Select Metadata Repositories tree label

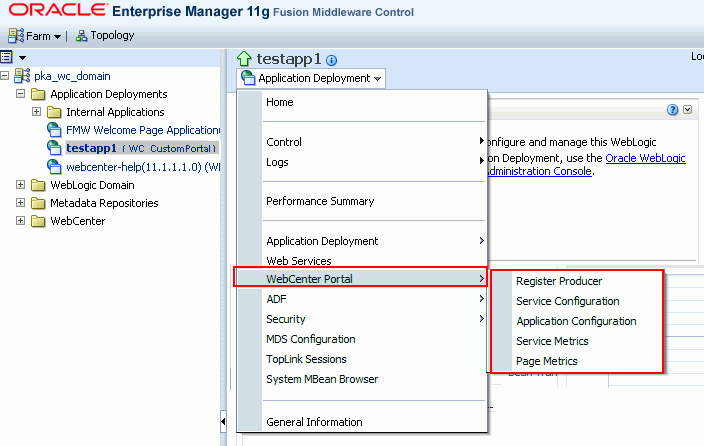(104, 203)
